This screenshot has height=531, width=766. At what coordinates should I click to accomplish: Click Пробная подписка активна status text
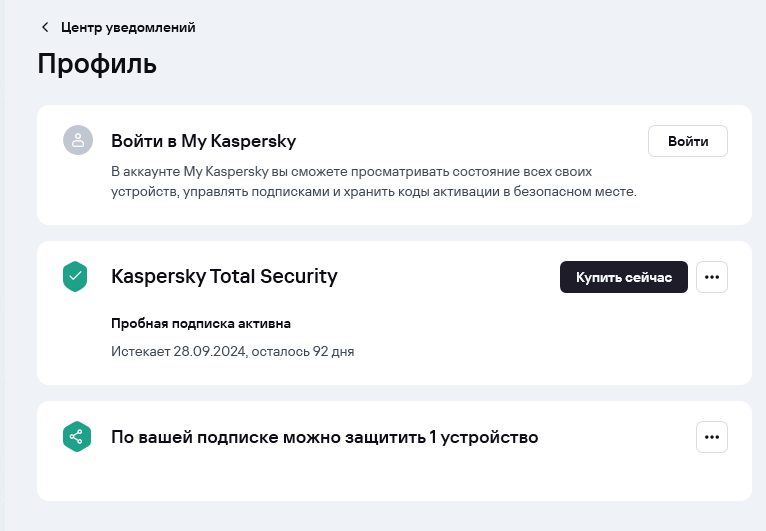coord(201,323)
